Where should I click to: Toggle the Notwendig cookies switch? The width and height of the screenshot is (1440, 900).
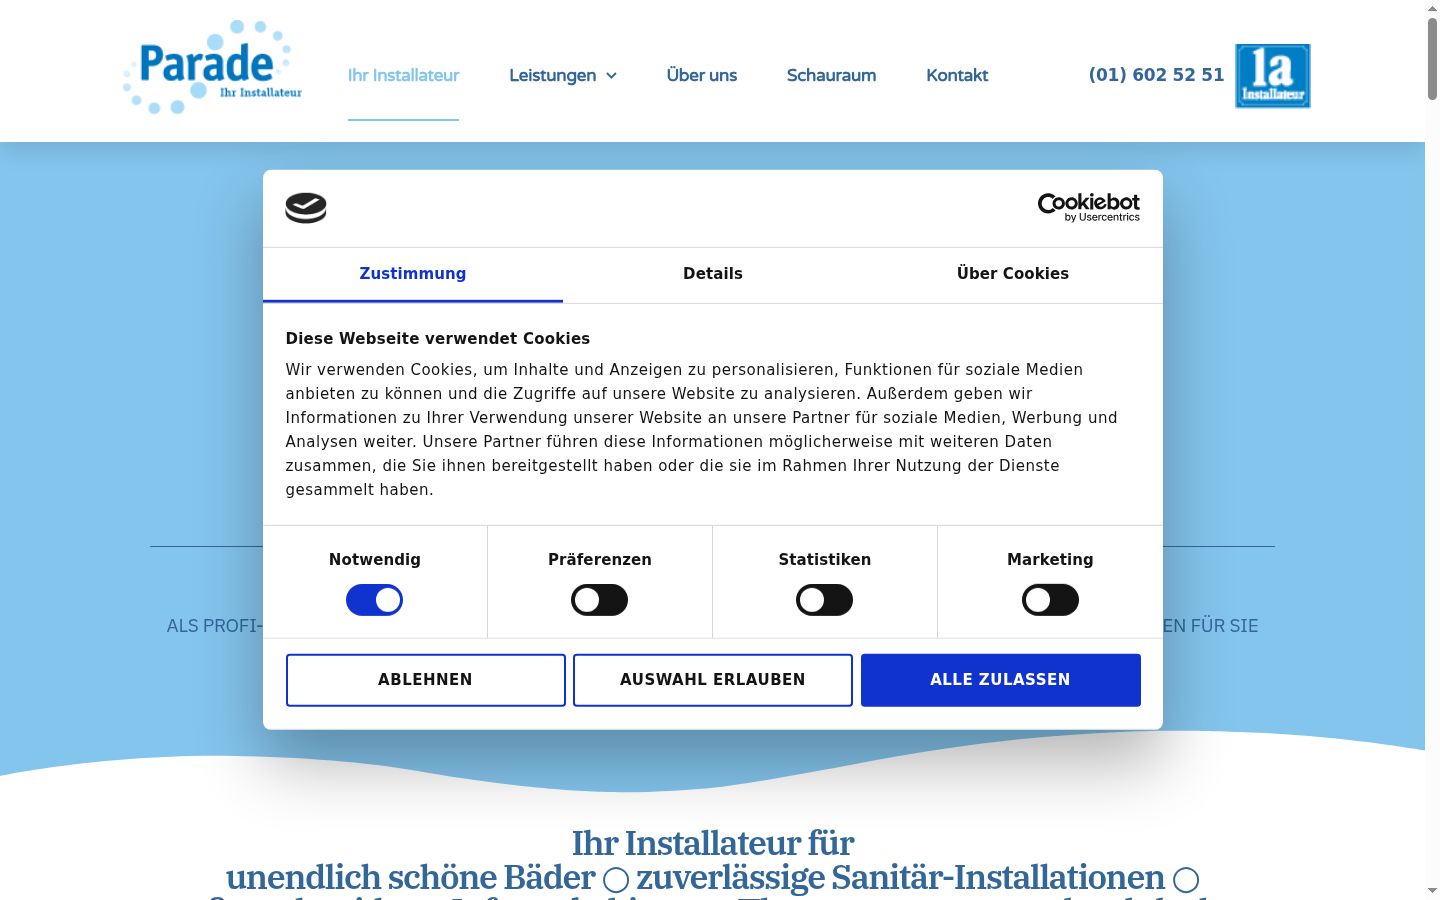(x=374, y=600)
